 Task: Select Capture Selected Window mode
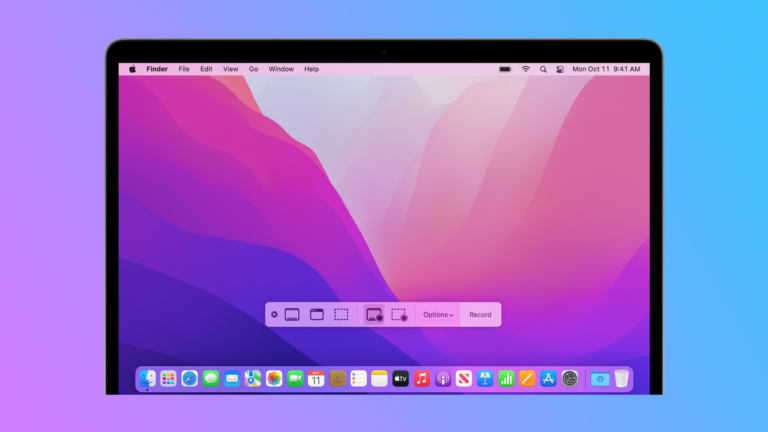coord(317,314)
